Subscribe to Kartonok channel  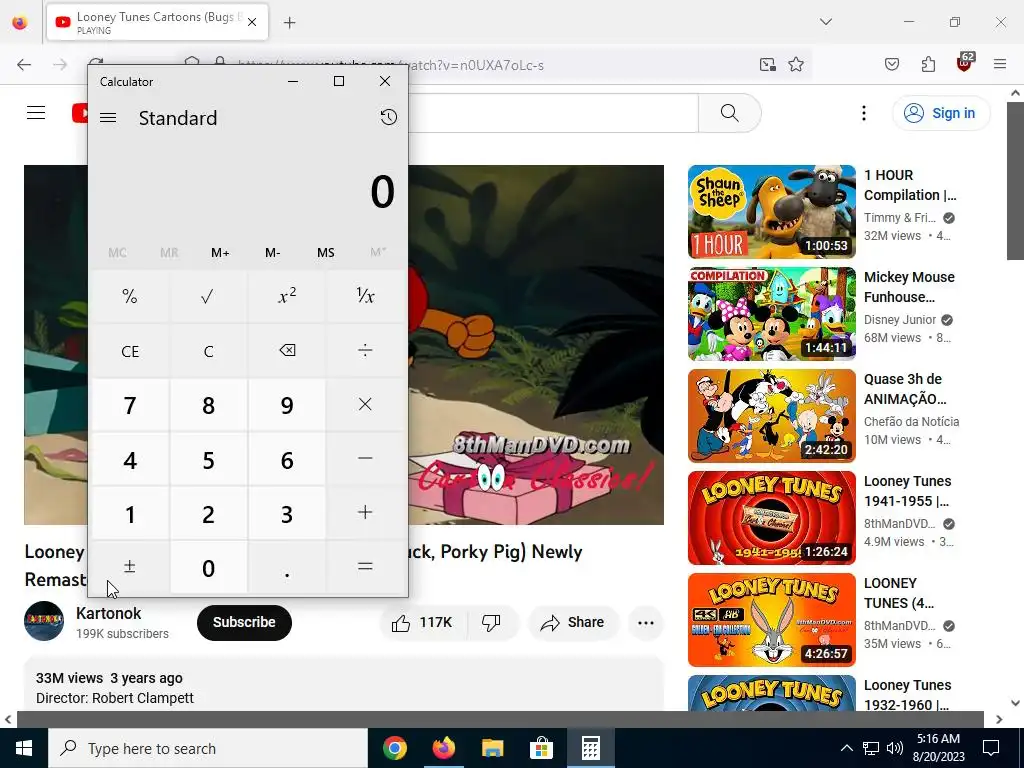244,622
